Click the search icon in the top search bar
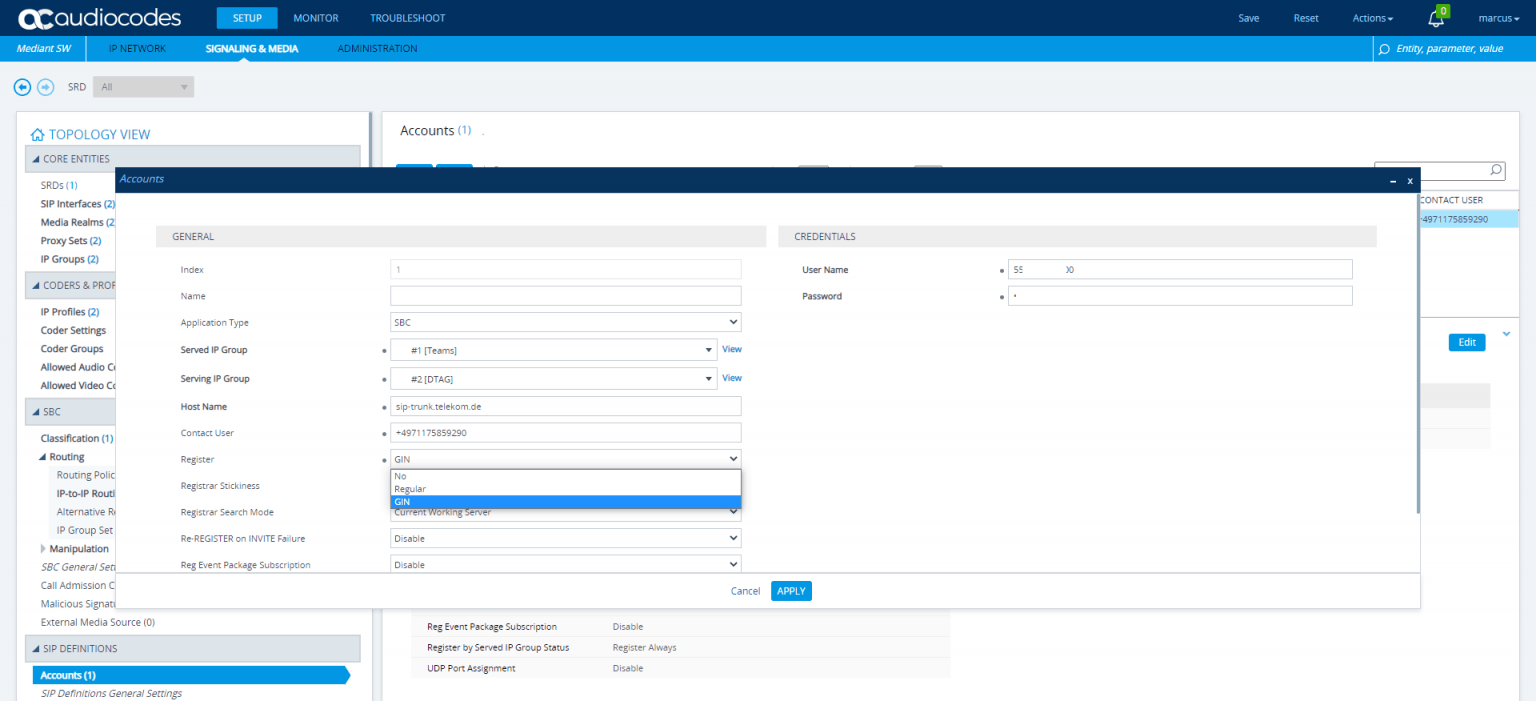Image resolution: width=1536 pixels, height=701 pixels. [x=1382, y=48]
